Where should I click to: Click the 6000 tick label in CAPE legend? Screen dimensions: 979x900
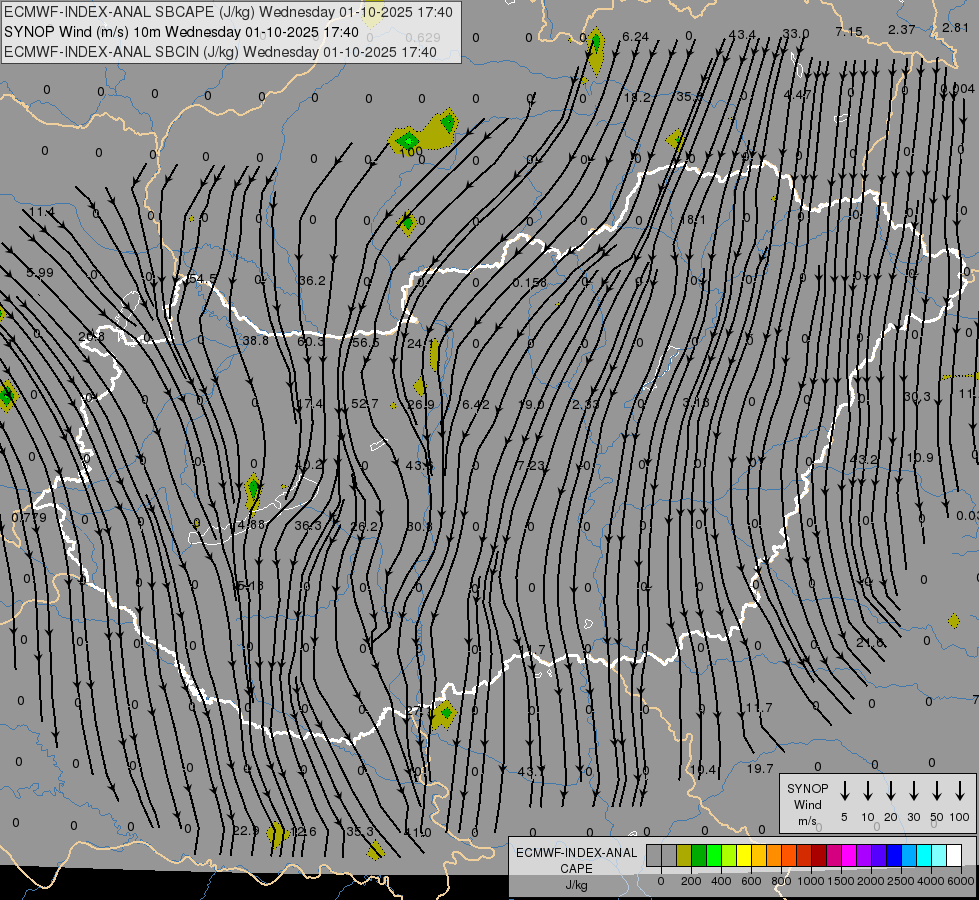pos(960,881)
